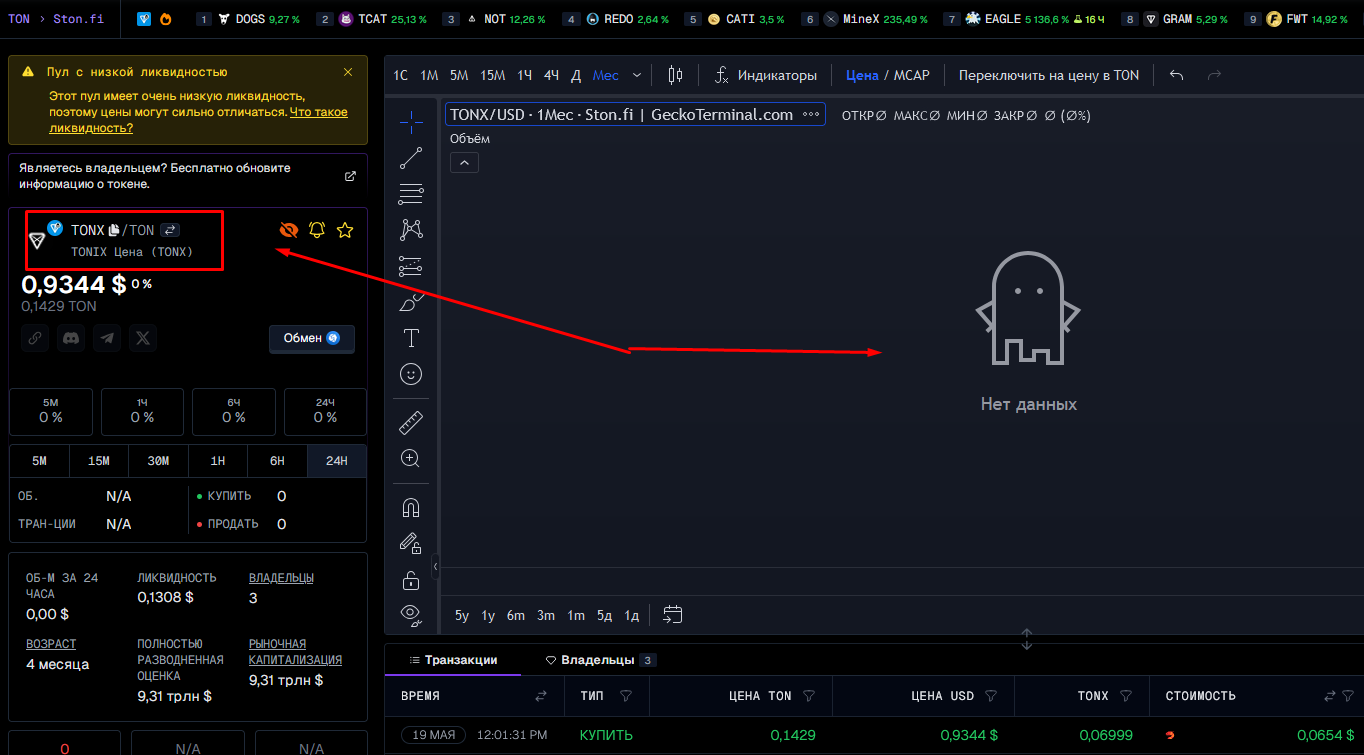Switch chart to MCAP mode
Viewport: 1364px width, 755px height.
[x=911, y=75]
